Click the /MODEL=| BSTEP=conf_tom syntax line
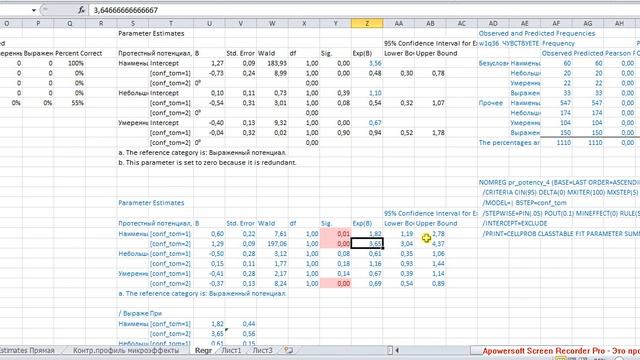The image size is (640, 360). click(524, 203)
